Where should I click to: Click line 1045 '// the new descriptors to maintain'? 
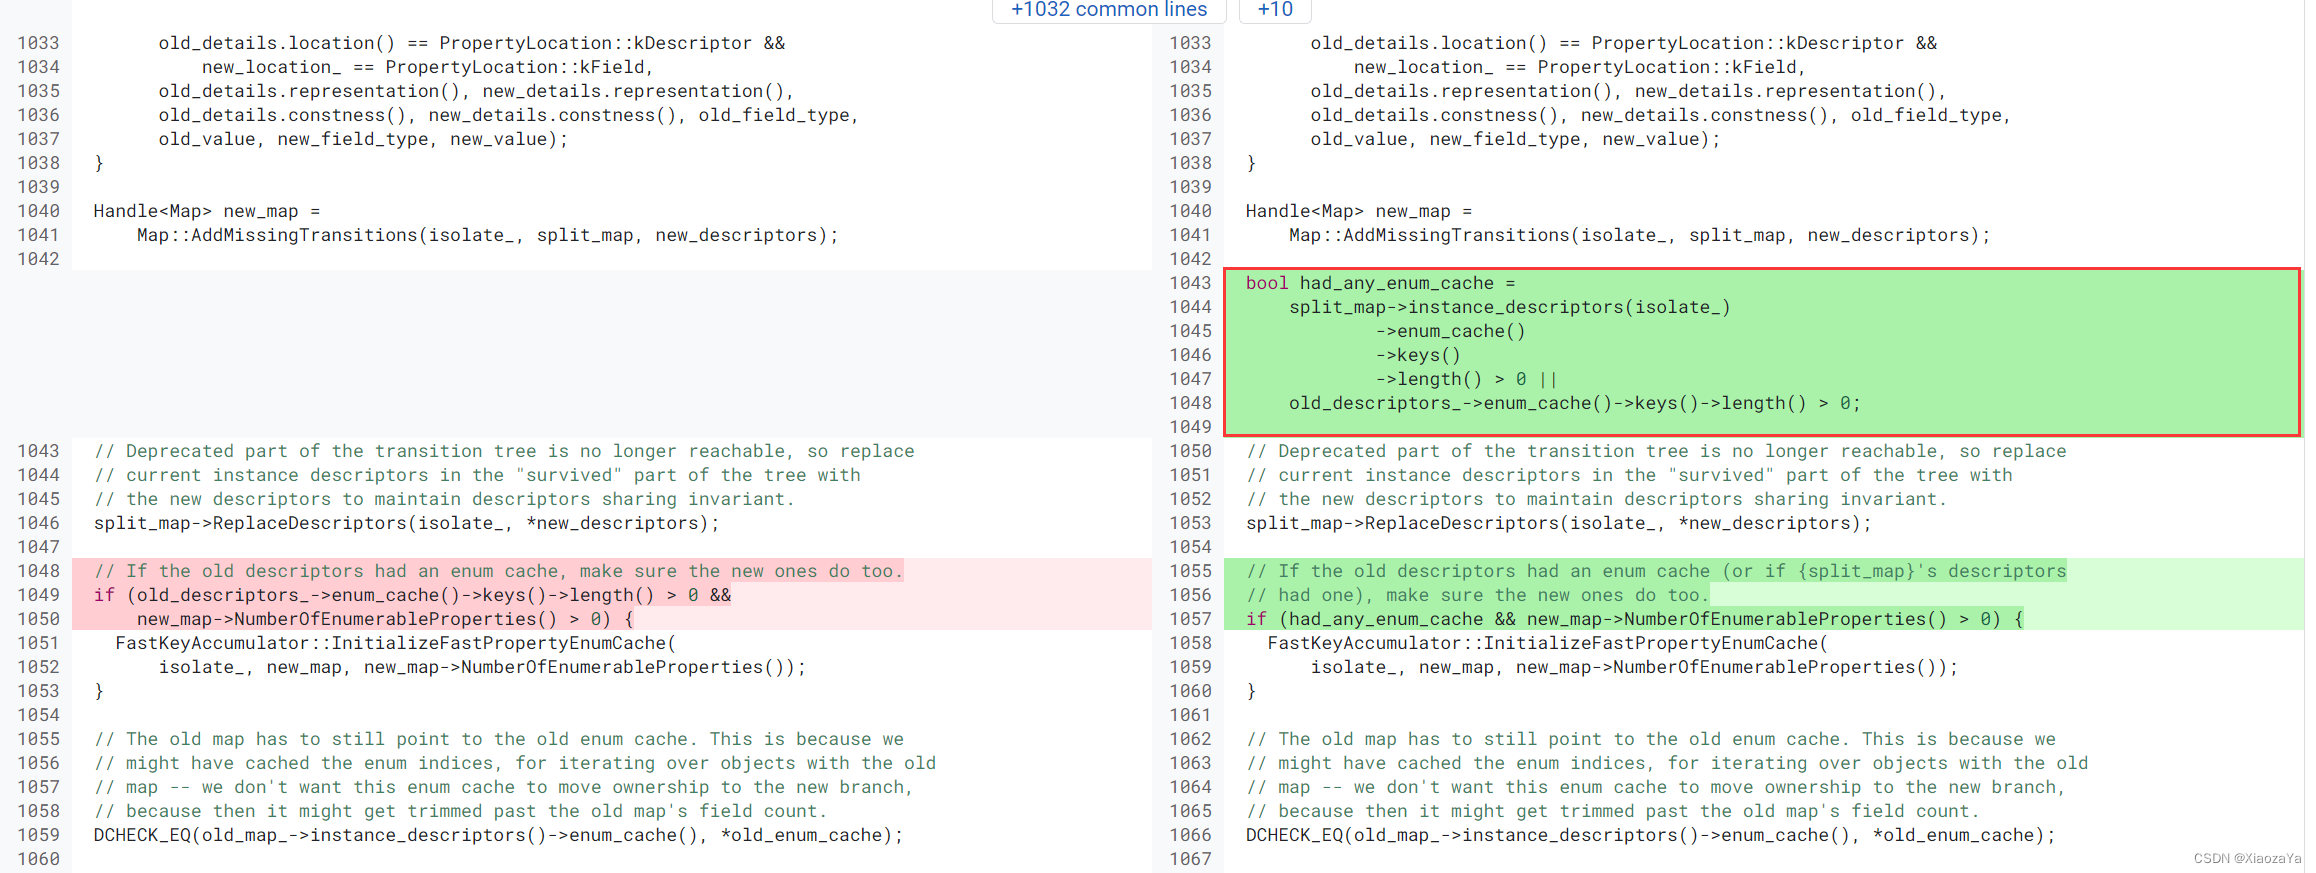pyautogui.click(x=444, y=499)
